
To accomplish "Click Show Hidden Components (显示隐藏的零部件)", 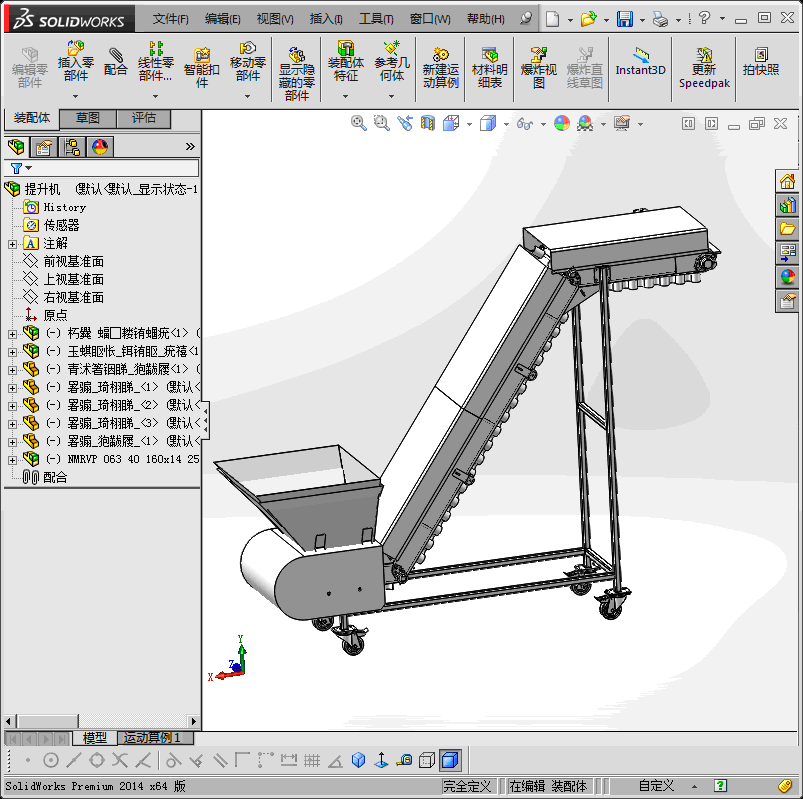I will pos(297,73).
